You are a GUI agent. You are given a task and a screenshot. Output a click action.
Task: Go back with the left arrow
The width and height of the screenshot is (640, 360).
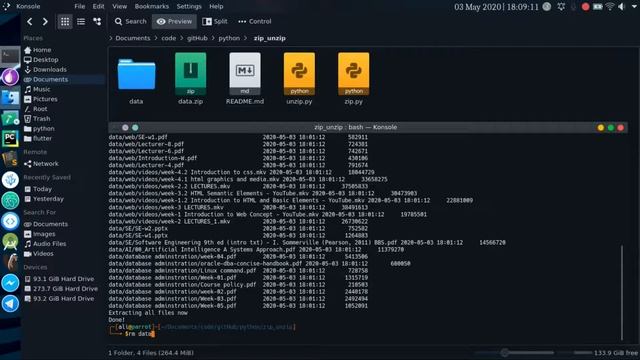pos(30,22)
